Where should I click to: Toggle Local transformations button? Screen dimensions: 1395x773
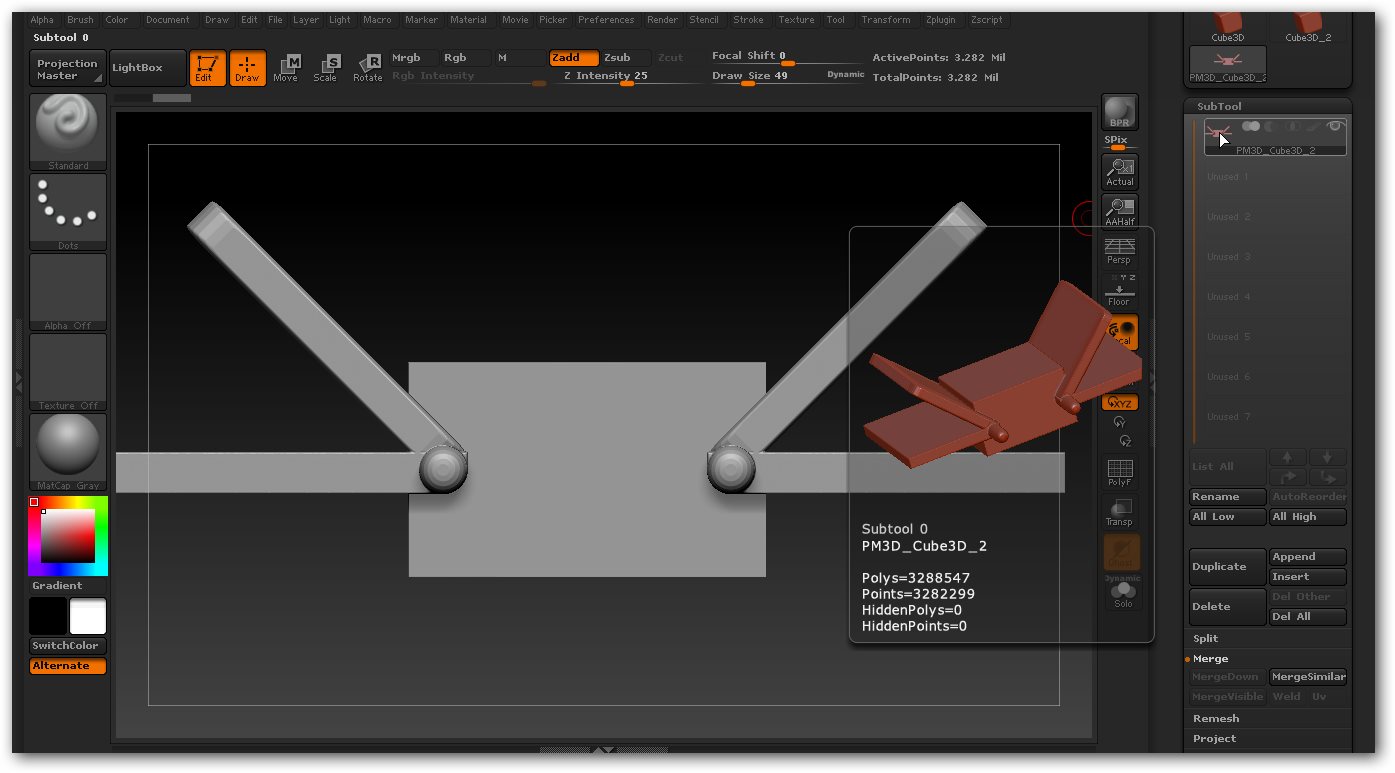1120,332
